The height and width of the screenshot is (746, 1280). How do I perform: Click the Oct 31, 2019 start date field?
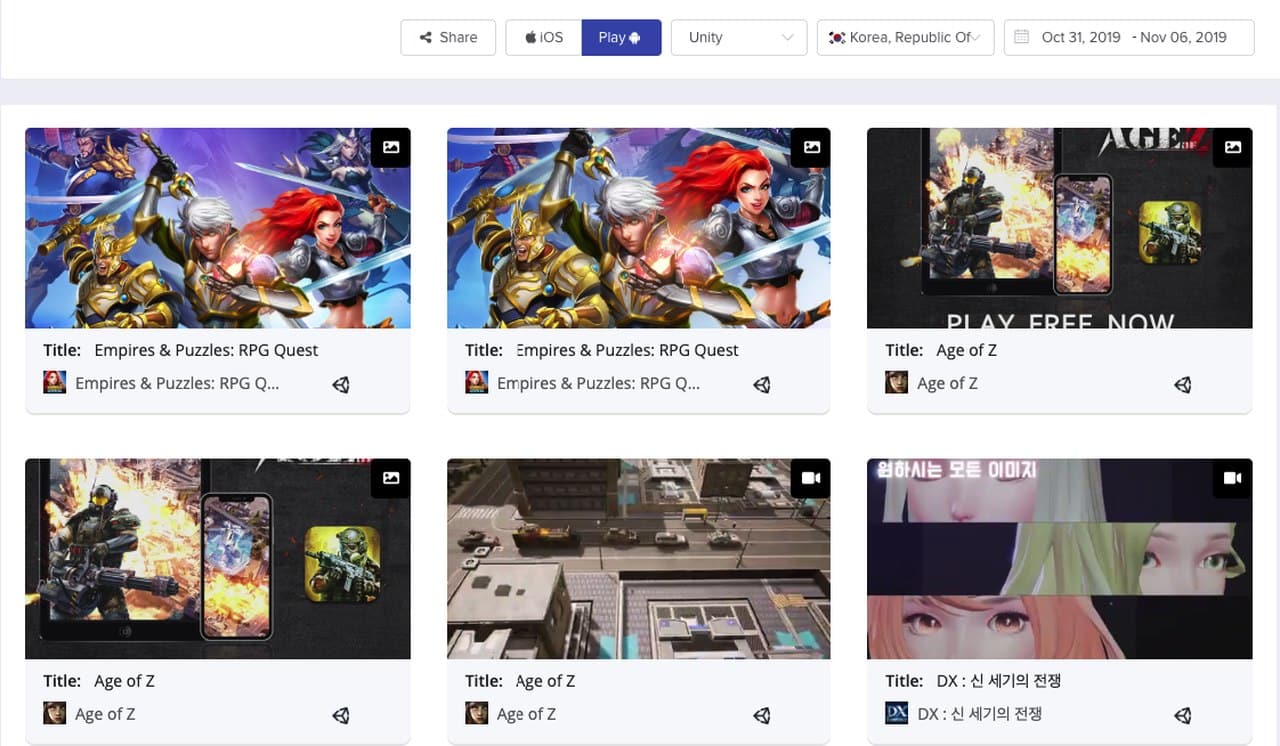[1081, 37]
